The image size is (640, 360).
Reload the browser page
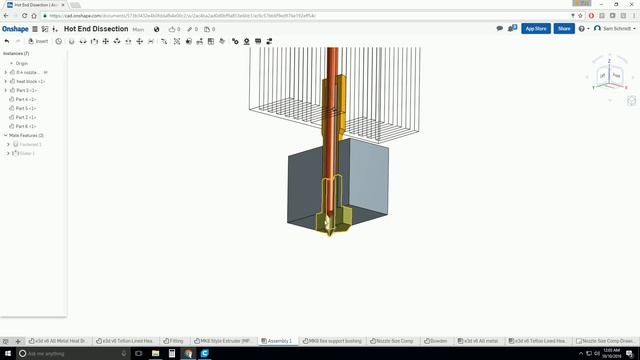tap(24, 16)
